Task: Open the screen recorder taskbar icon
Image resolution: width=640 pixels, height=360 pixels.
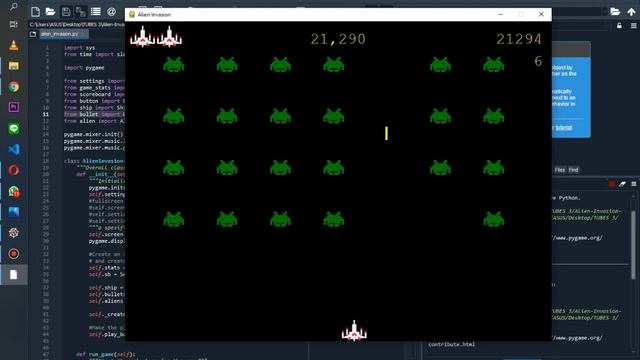Action: [x=13, y=254]
